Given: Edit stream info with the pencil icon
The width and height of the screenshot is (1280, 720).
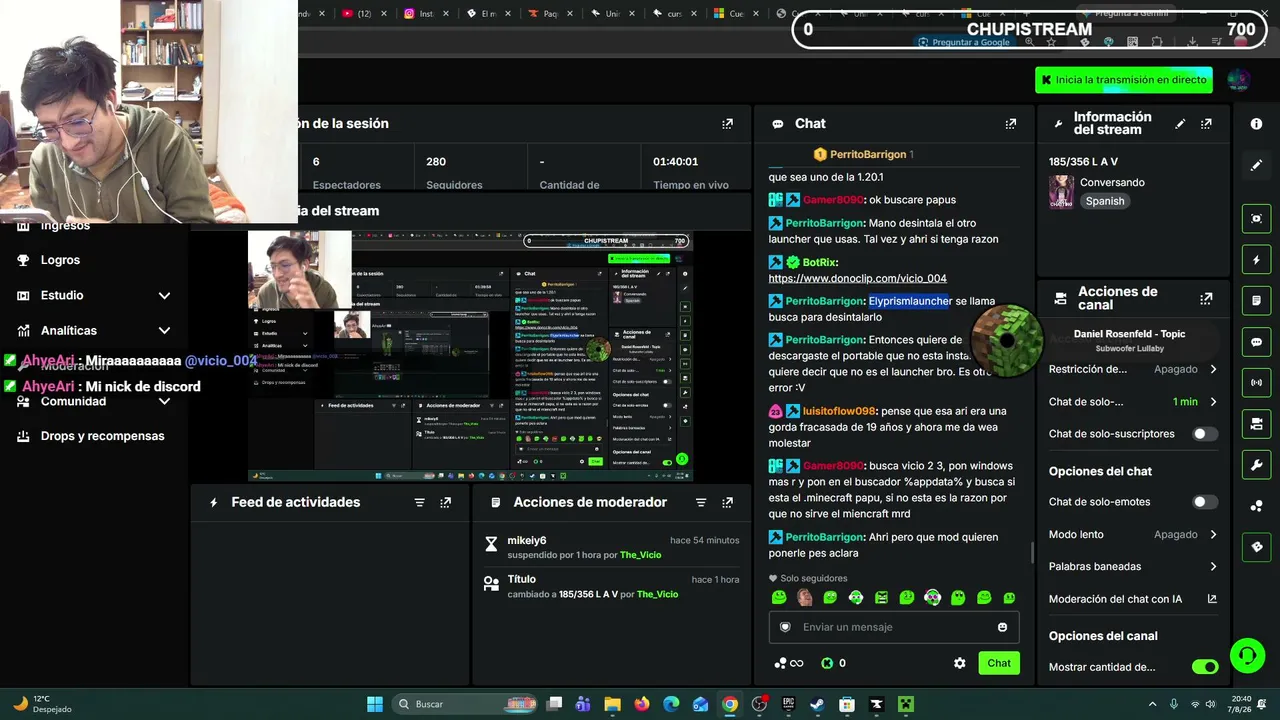Looking at the screenshot, I should (x=1180, y=124).
